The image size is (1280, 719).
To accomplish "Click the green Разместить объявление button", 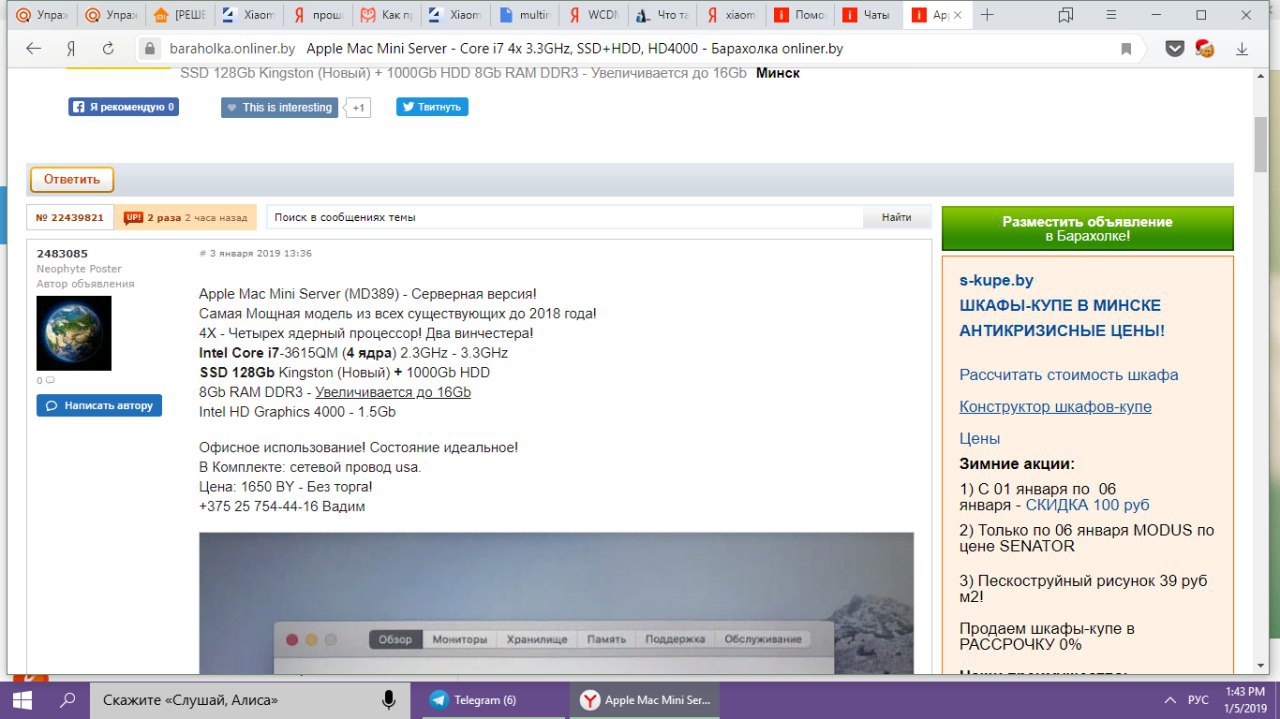I will point(1087,228).
